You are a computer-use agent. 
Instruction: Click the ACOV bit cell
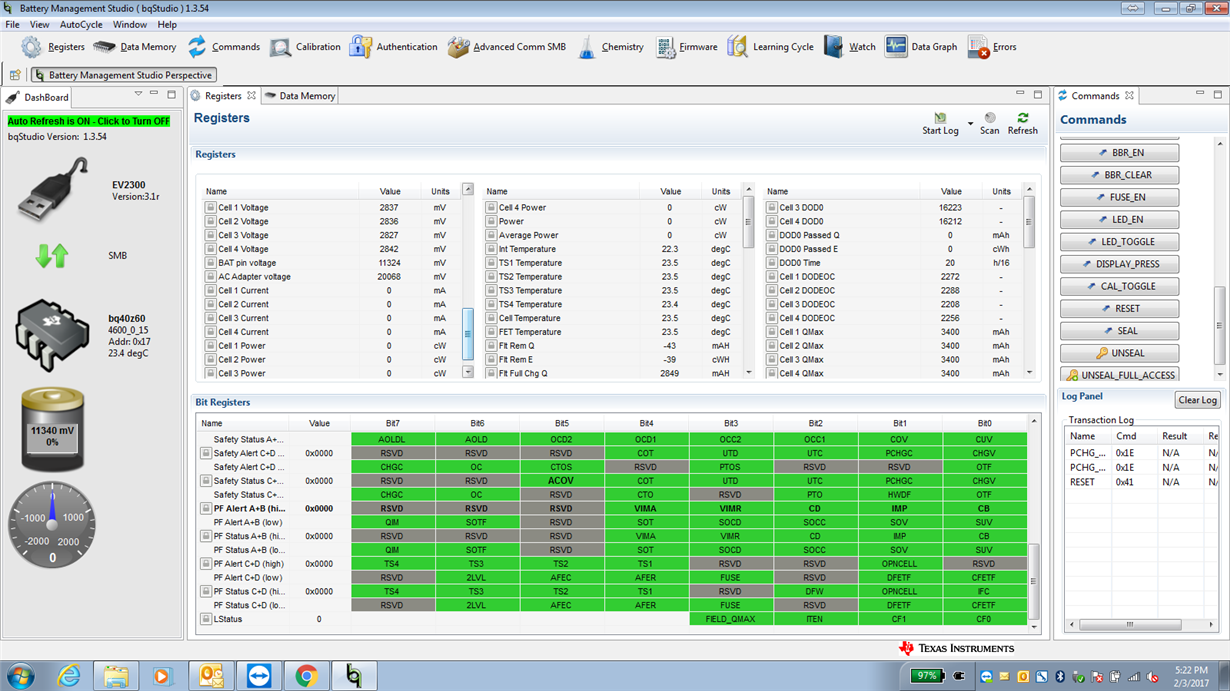[561, 481]
